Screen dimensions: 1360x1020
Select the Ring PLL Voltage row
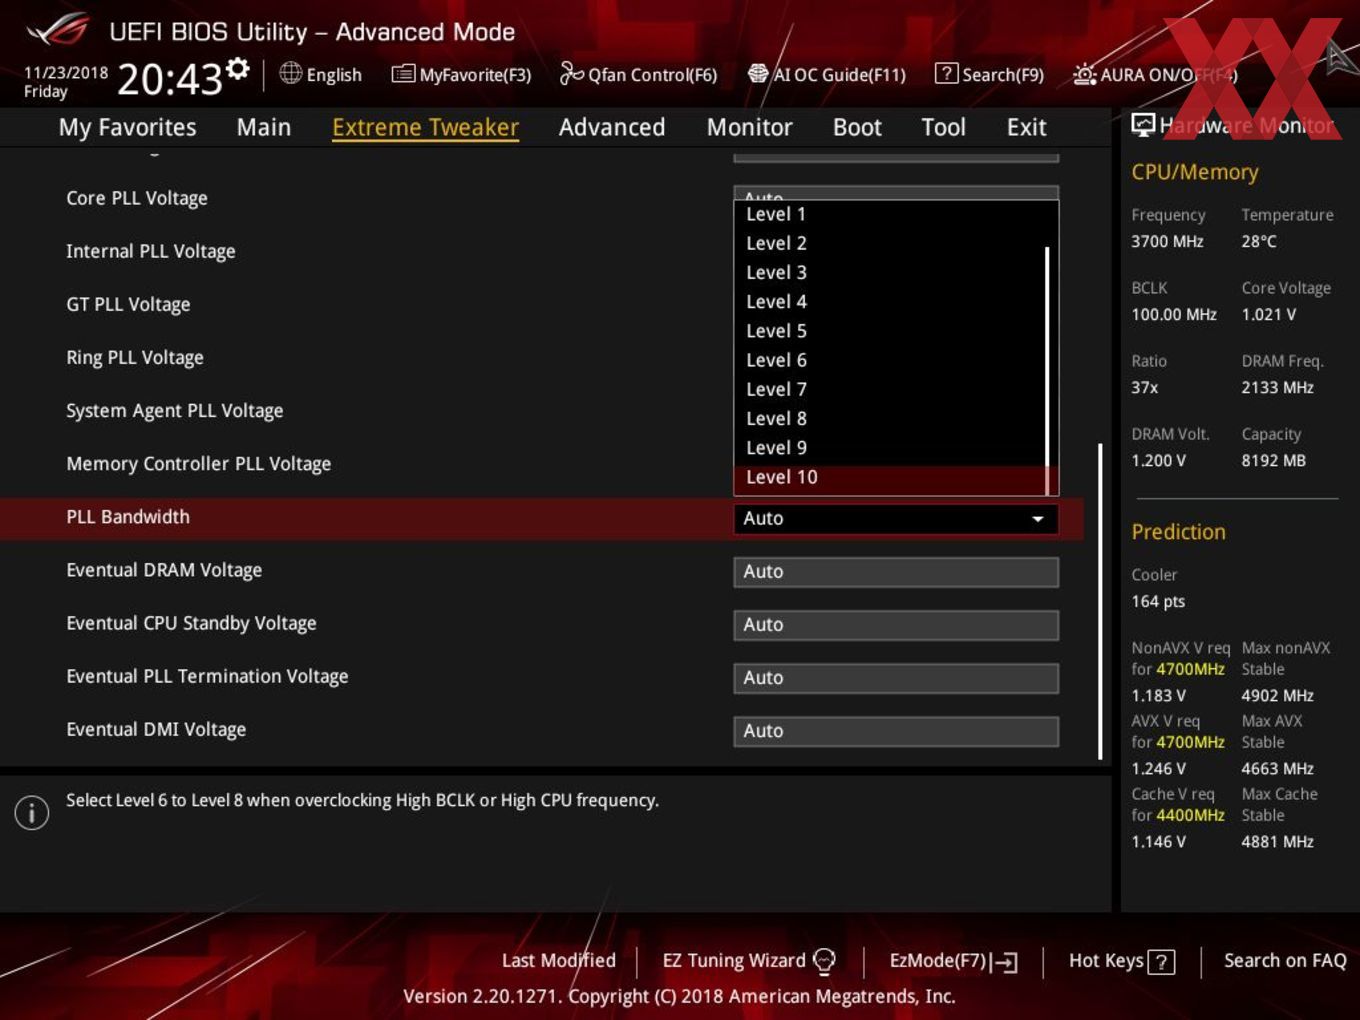135,357
